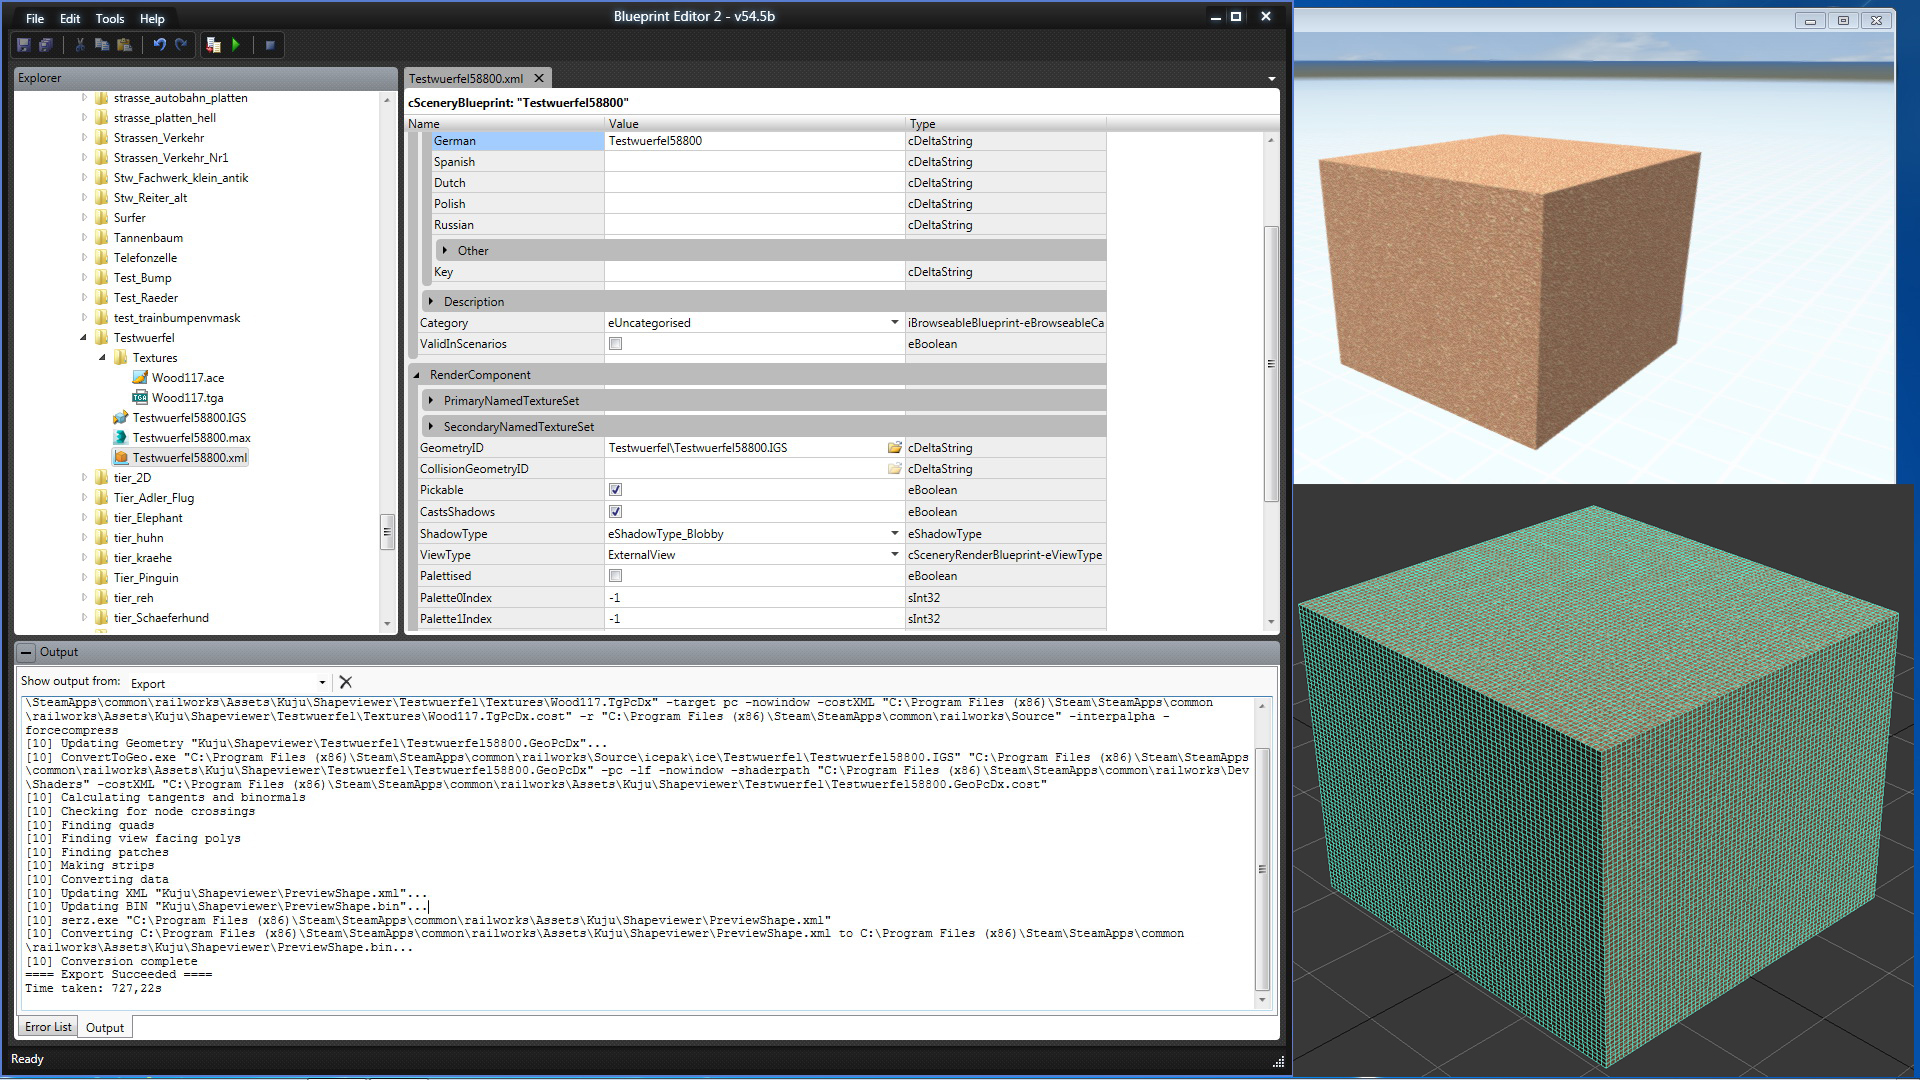
Task: Click the green Preview play icon
Action: (x=236, y=45)
